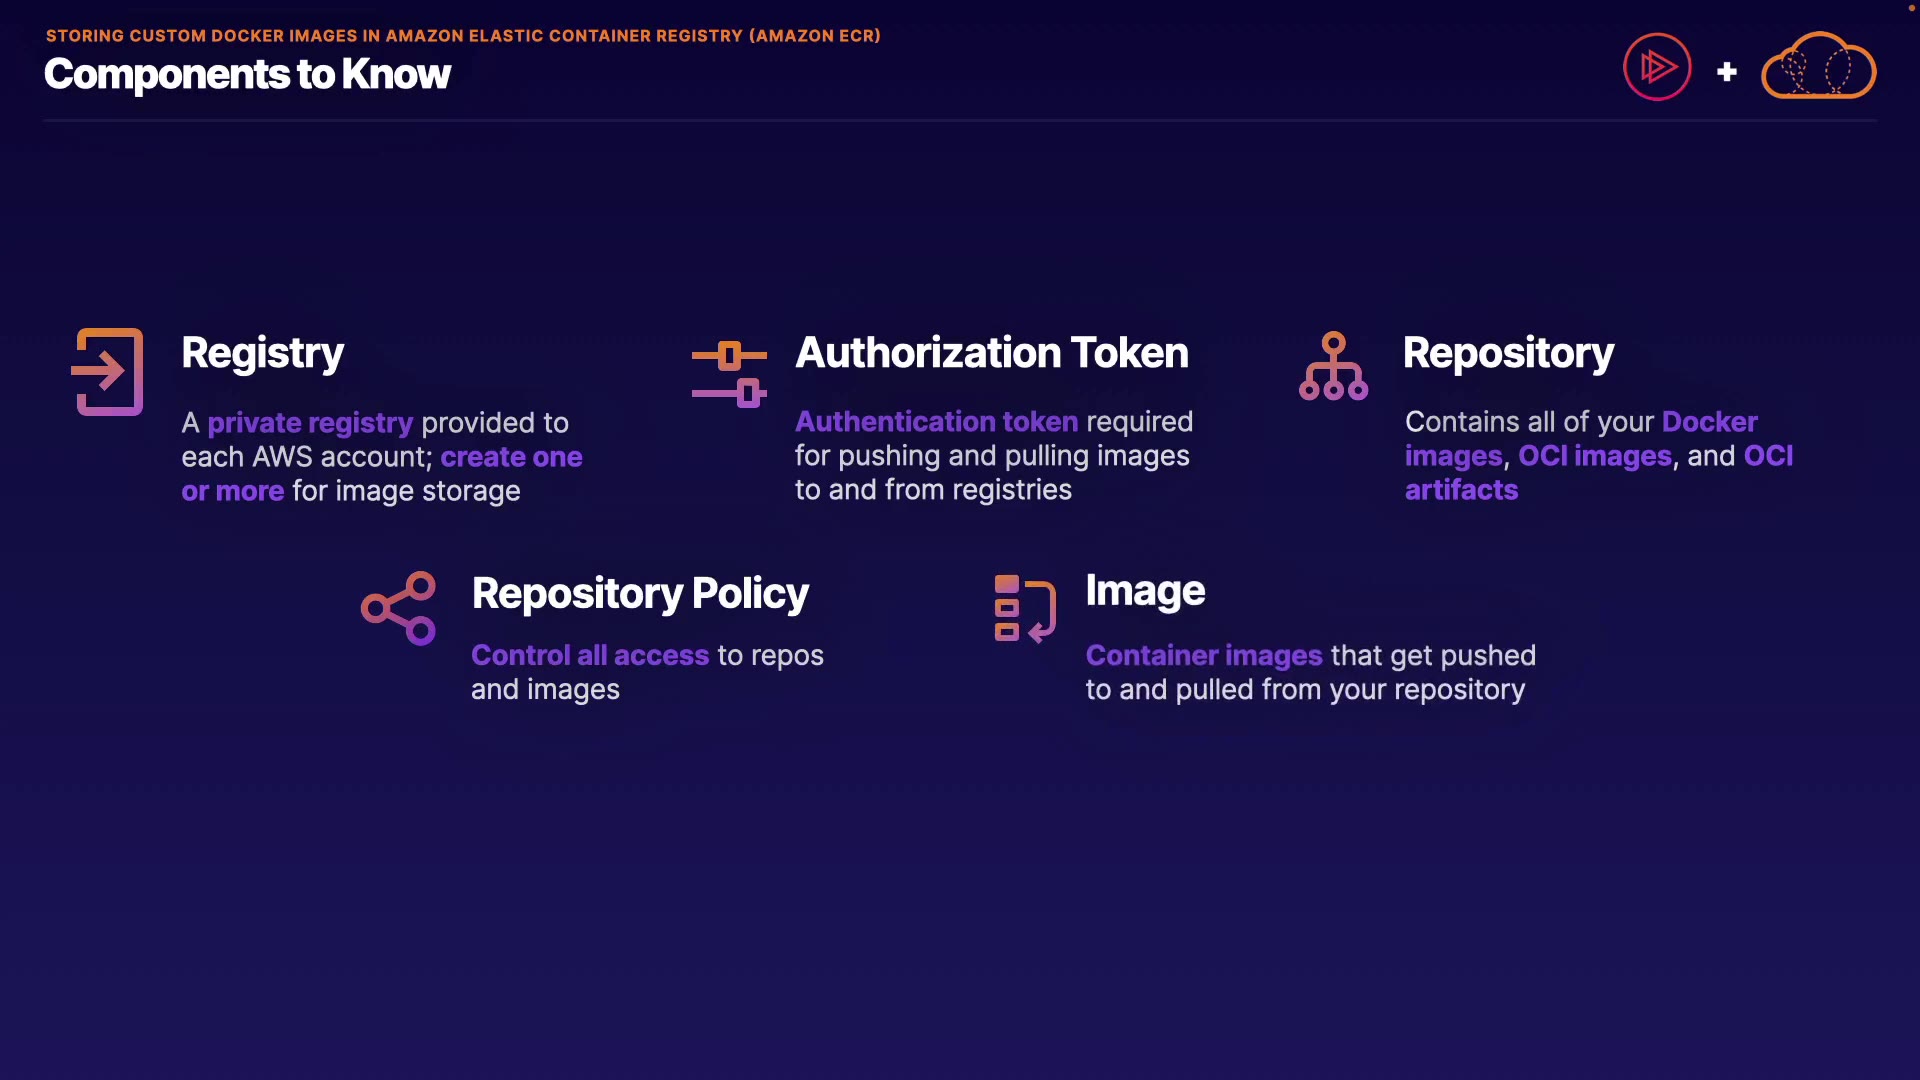The width and height of the screenshot is (1920, 1080).
Task: Click the Registry sign-in arrow icon
Action: [x=108, y=371]
